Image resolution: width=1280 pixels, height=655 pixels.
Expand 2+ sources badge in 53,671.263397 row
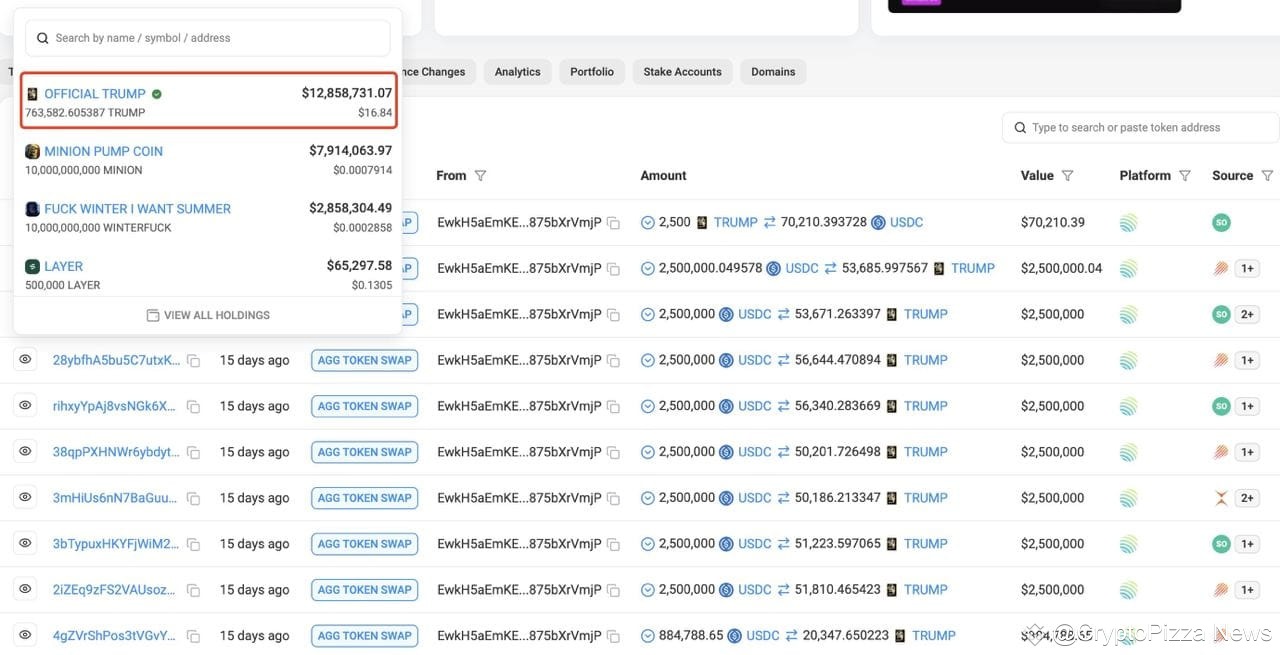[x=1247, y=314]
